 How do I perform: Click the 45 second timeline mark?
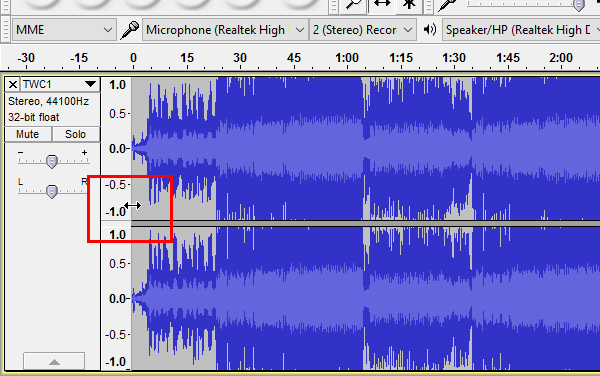tap(294, 58)
